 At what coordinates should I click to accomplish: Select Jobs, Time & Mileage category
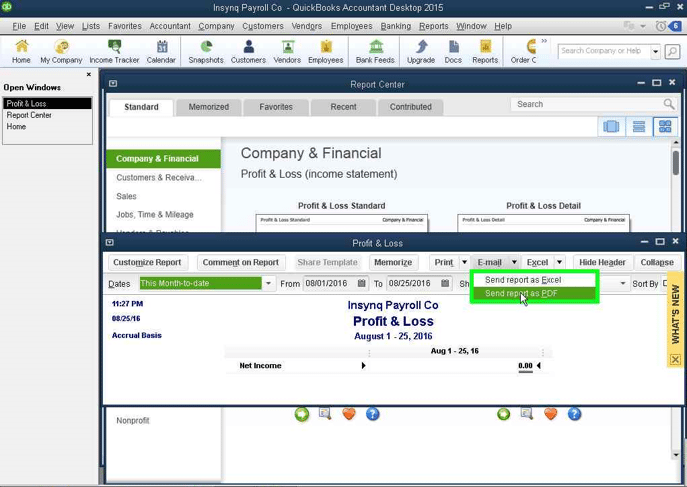pyautogui.click(x=155, y=215)
